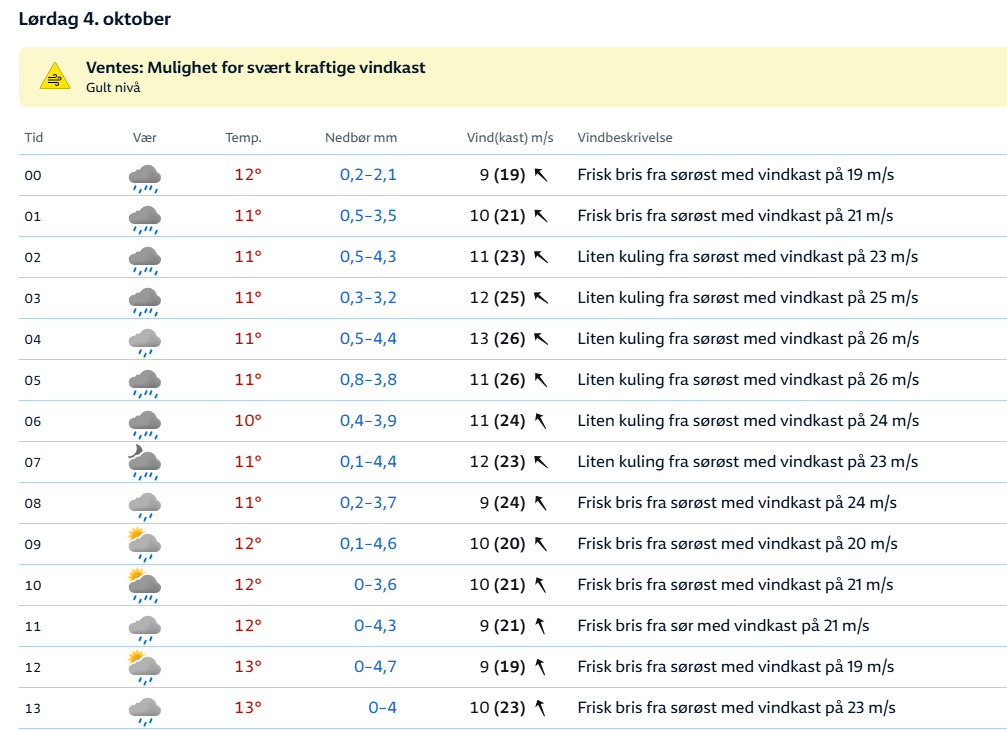Click the 'Frisk bris fra sør' description
1007x730 pixels.
point(722,626)
